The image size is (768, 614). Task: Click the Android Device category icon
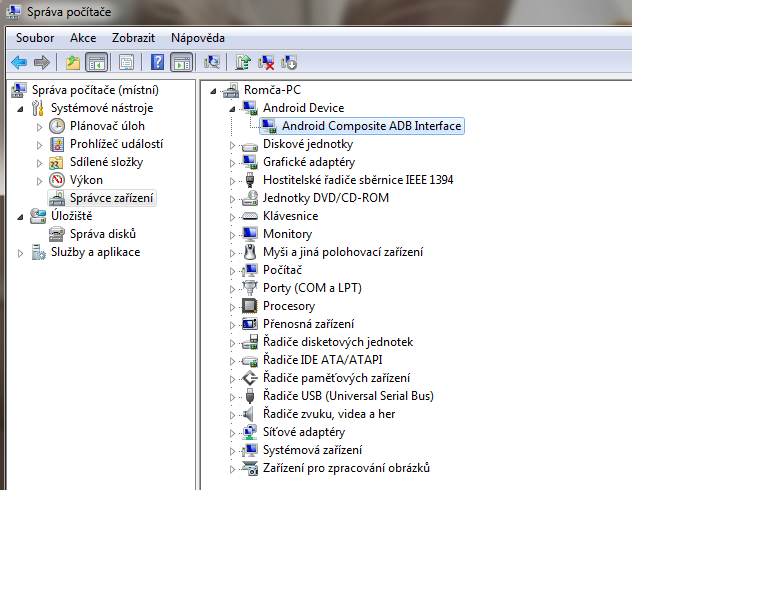click(x=250, y=108)
